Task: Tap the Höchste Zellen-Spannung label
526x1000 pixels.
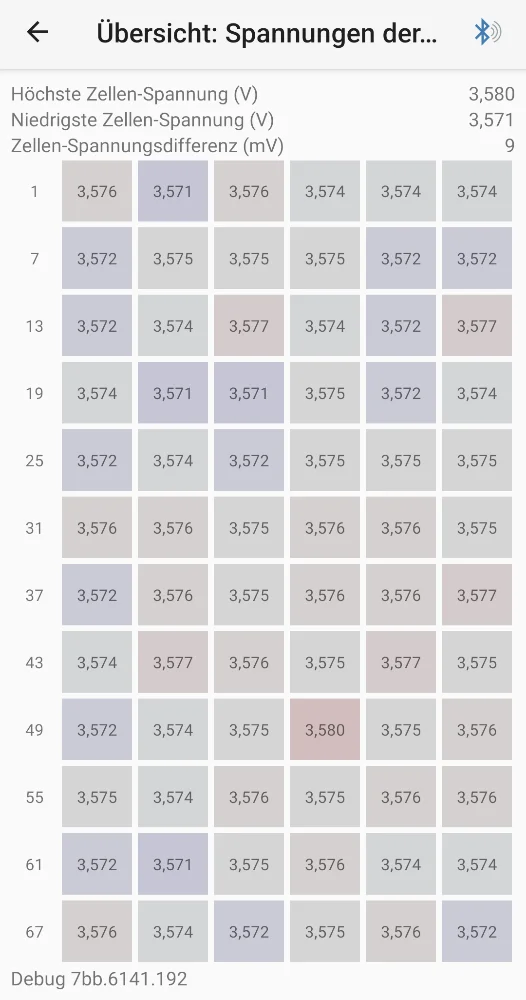Action: point(135,94)
